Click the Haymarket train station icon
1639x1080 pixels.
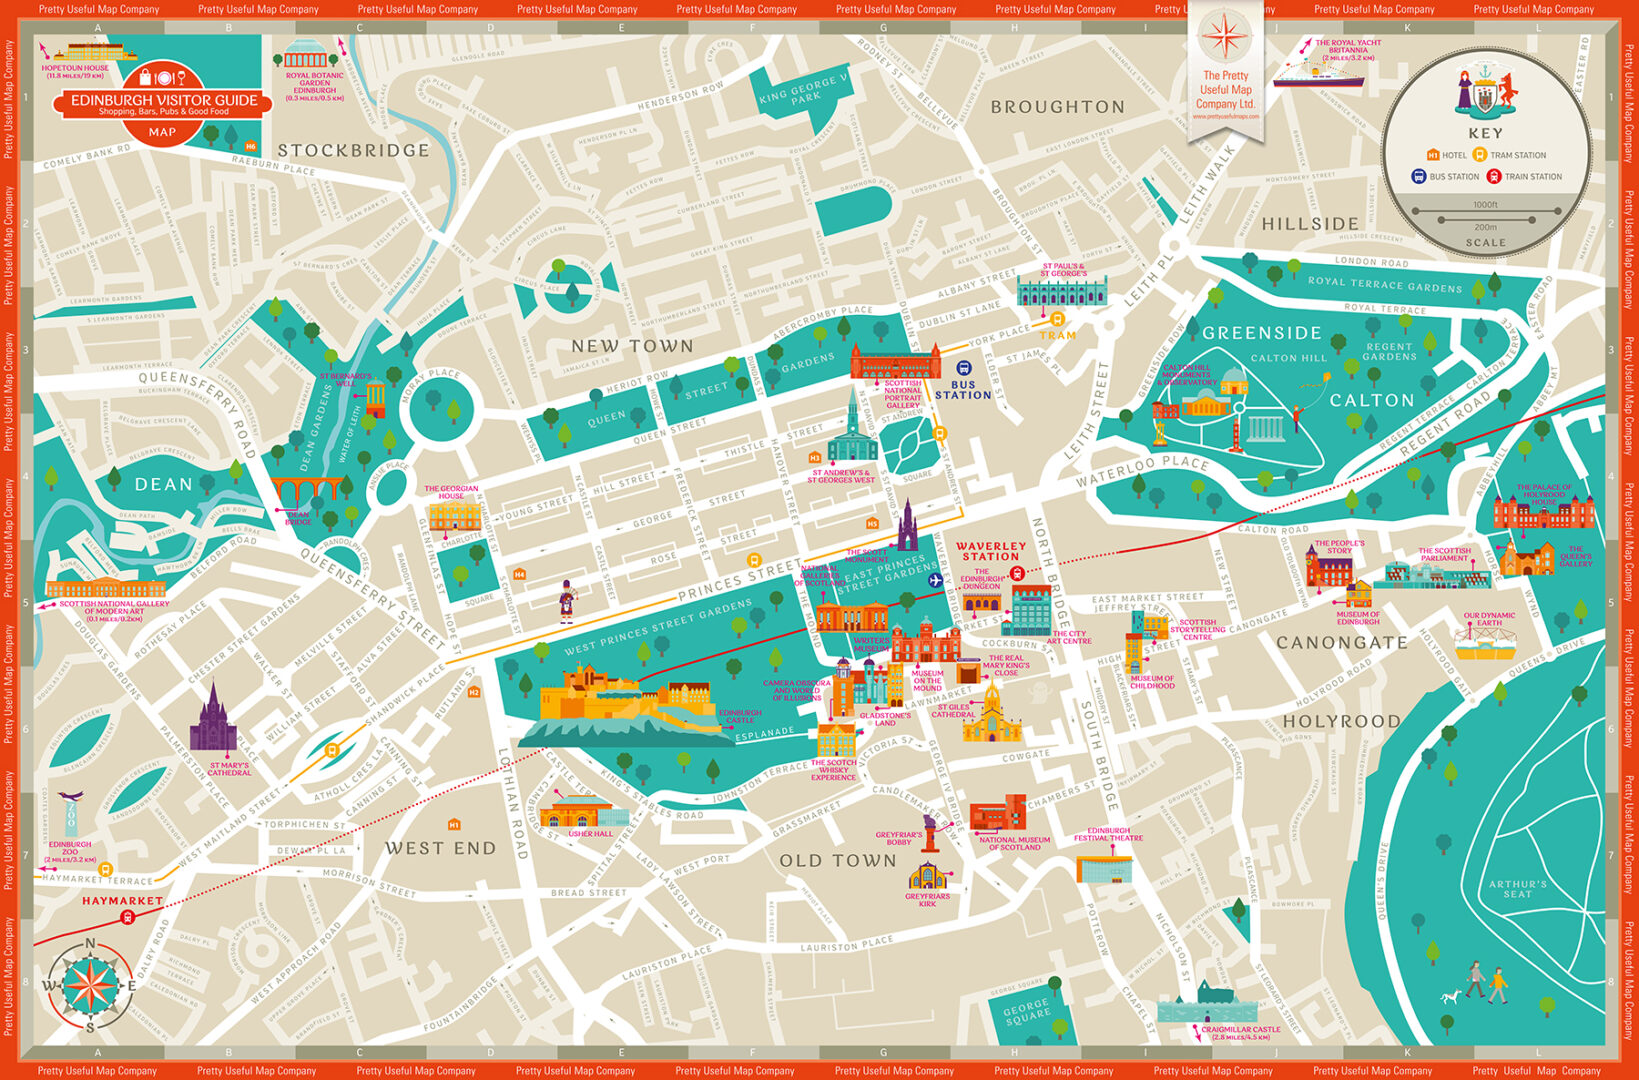tap(127, 917)
